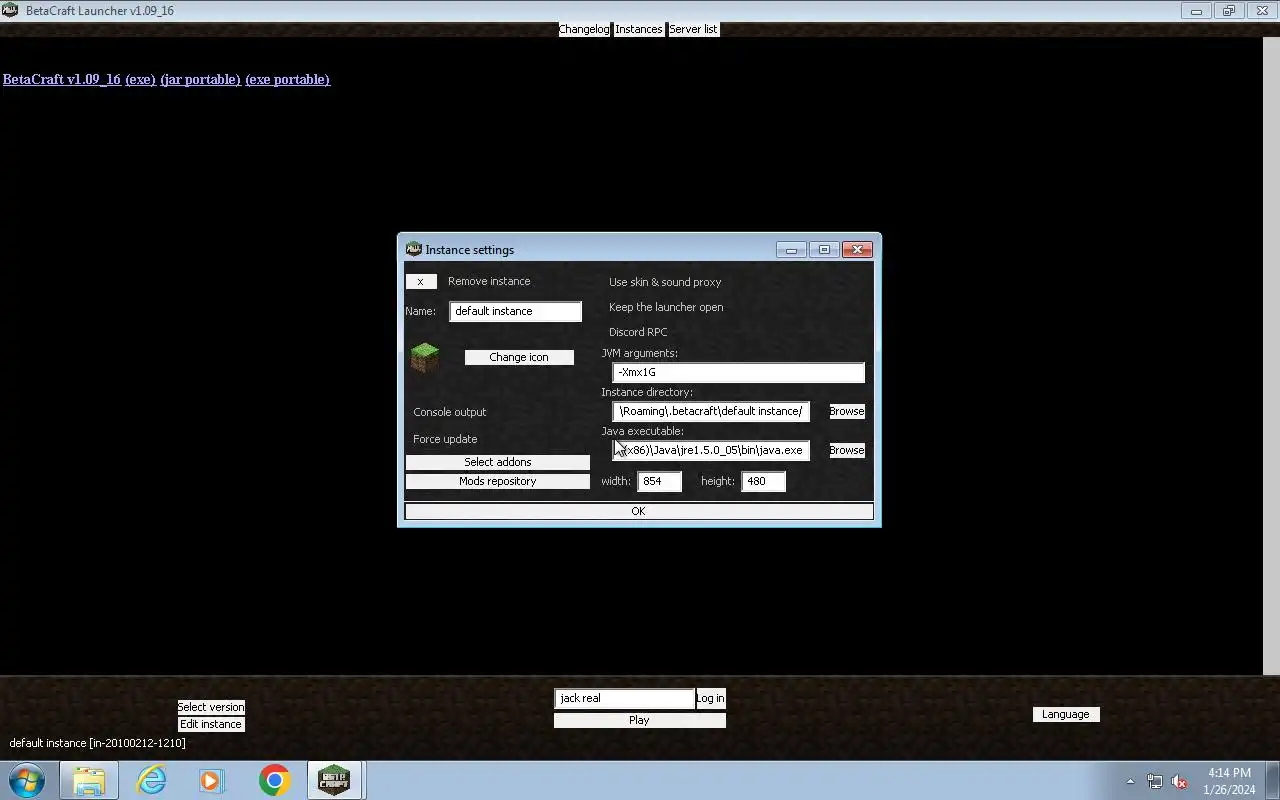Click the taskbar clock showing 4:14 PM
The width and height of the screenshot is (1280, 800).
point(1229,781)
